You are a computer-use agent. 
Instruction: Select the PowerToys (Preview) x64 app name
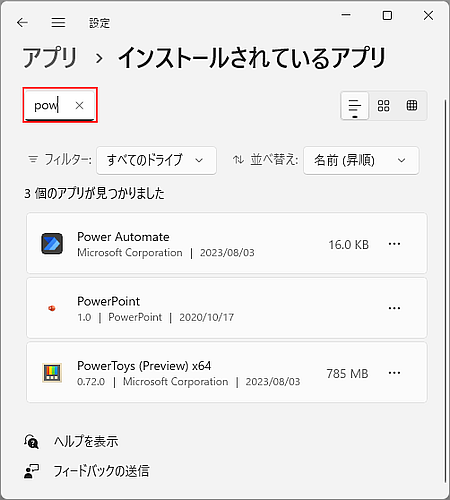coord(144,366)
